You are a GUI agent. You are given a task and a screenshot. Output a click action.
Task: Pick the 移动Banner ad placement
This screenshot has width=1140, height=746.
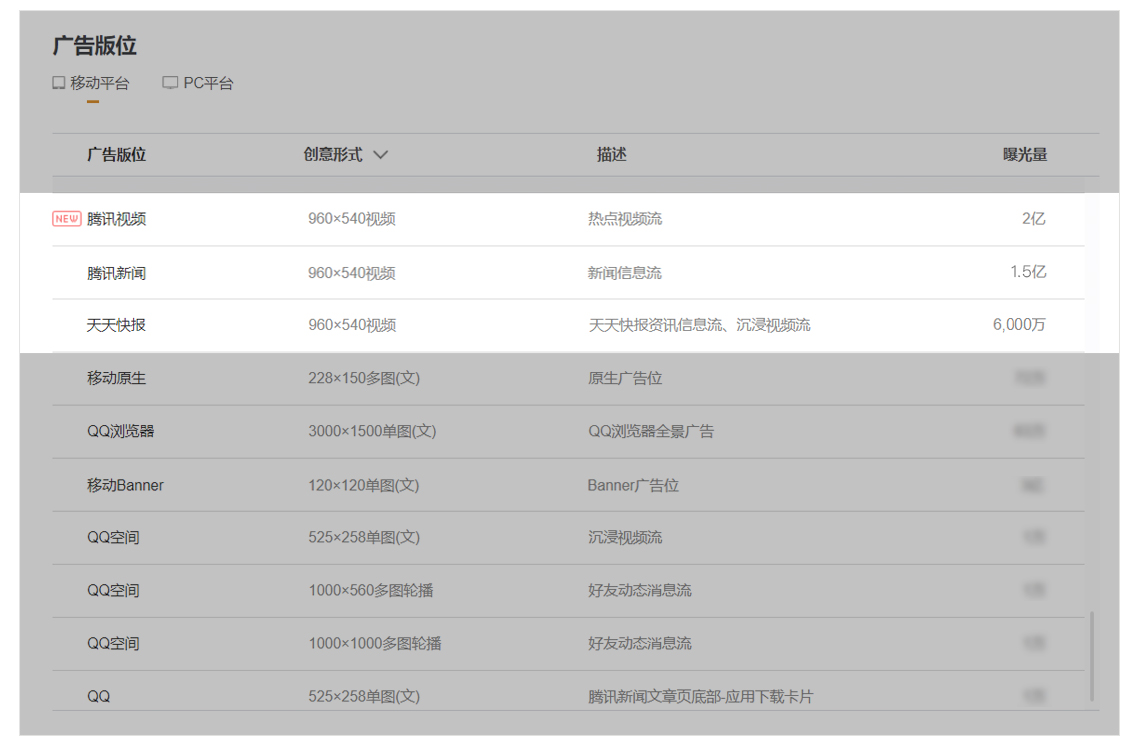[x=125, y=485]
